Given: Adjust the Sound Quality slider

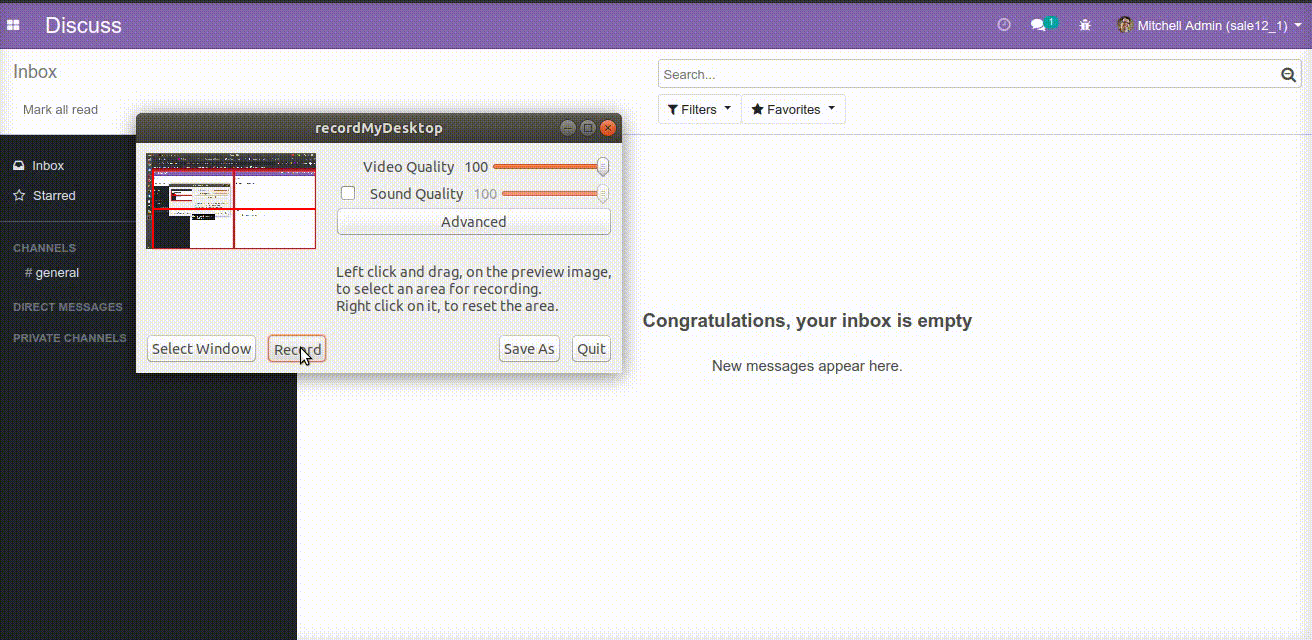Looking at the screenshot, I should pyautogui.click(x=556, y=194).
